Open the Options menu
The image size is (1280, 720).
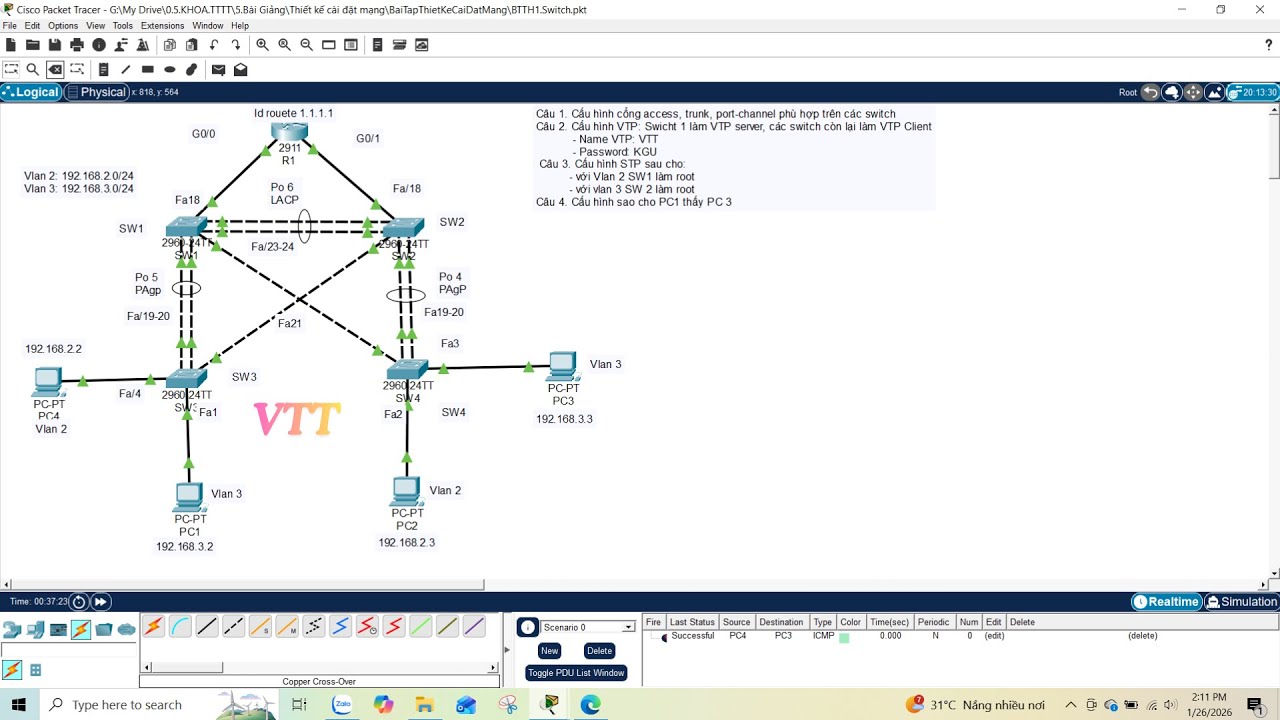tap(63, 25)
